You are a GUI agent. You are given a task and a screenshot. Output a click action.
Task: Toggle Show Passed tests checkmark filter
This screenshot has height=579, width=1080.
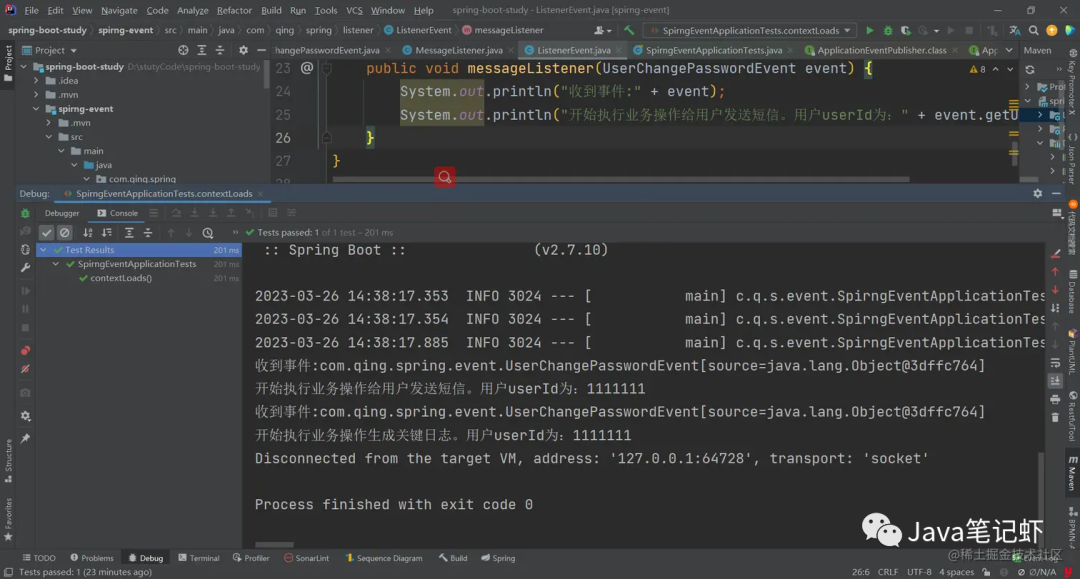tap(46, 232)
